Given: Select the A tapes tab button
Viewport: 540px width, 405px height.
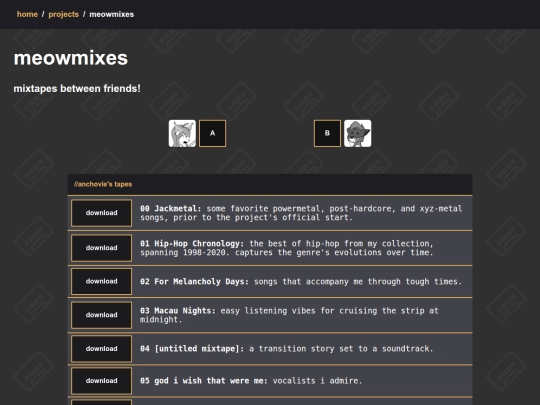Looking at the screenshot, I should 212,133.
